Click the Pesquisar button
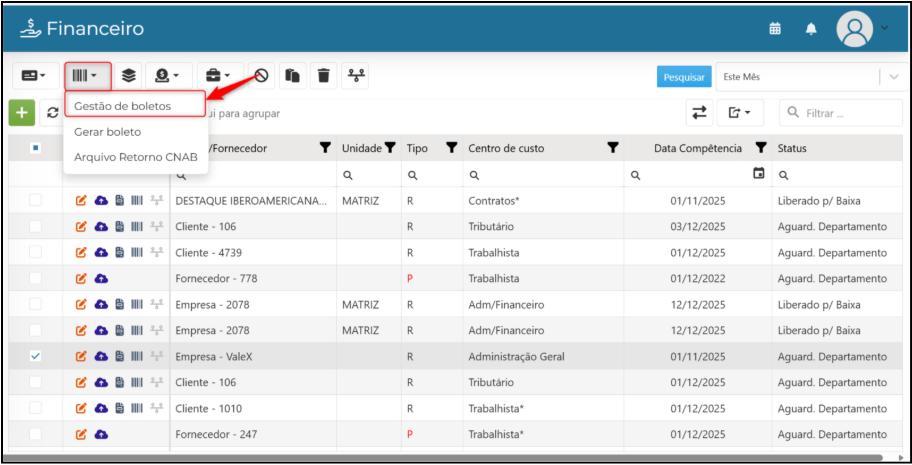Viewport: 912px width, 465px height. [684, 77]
